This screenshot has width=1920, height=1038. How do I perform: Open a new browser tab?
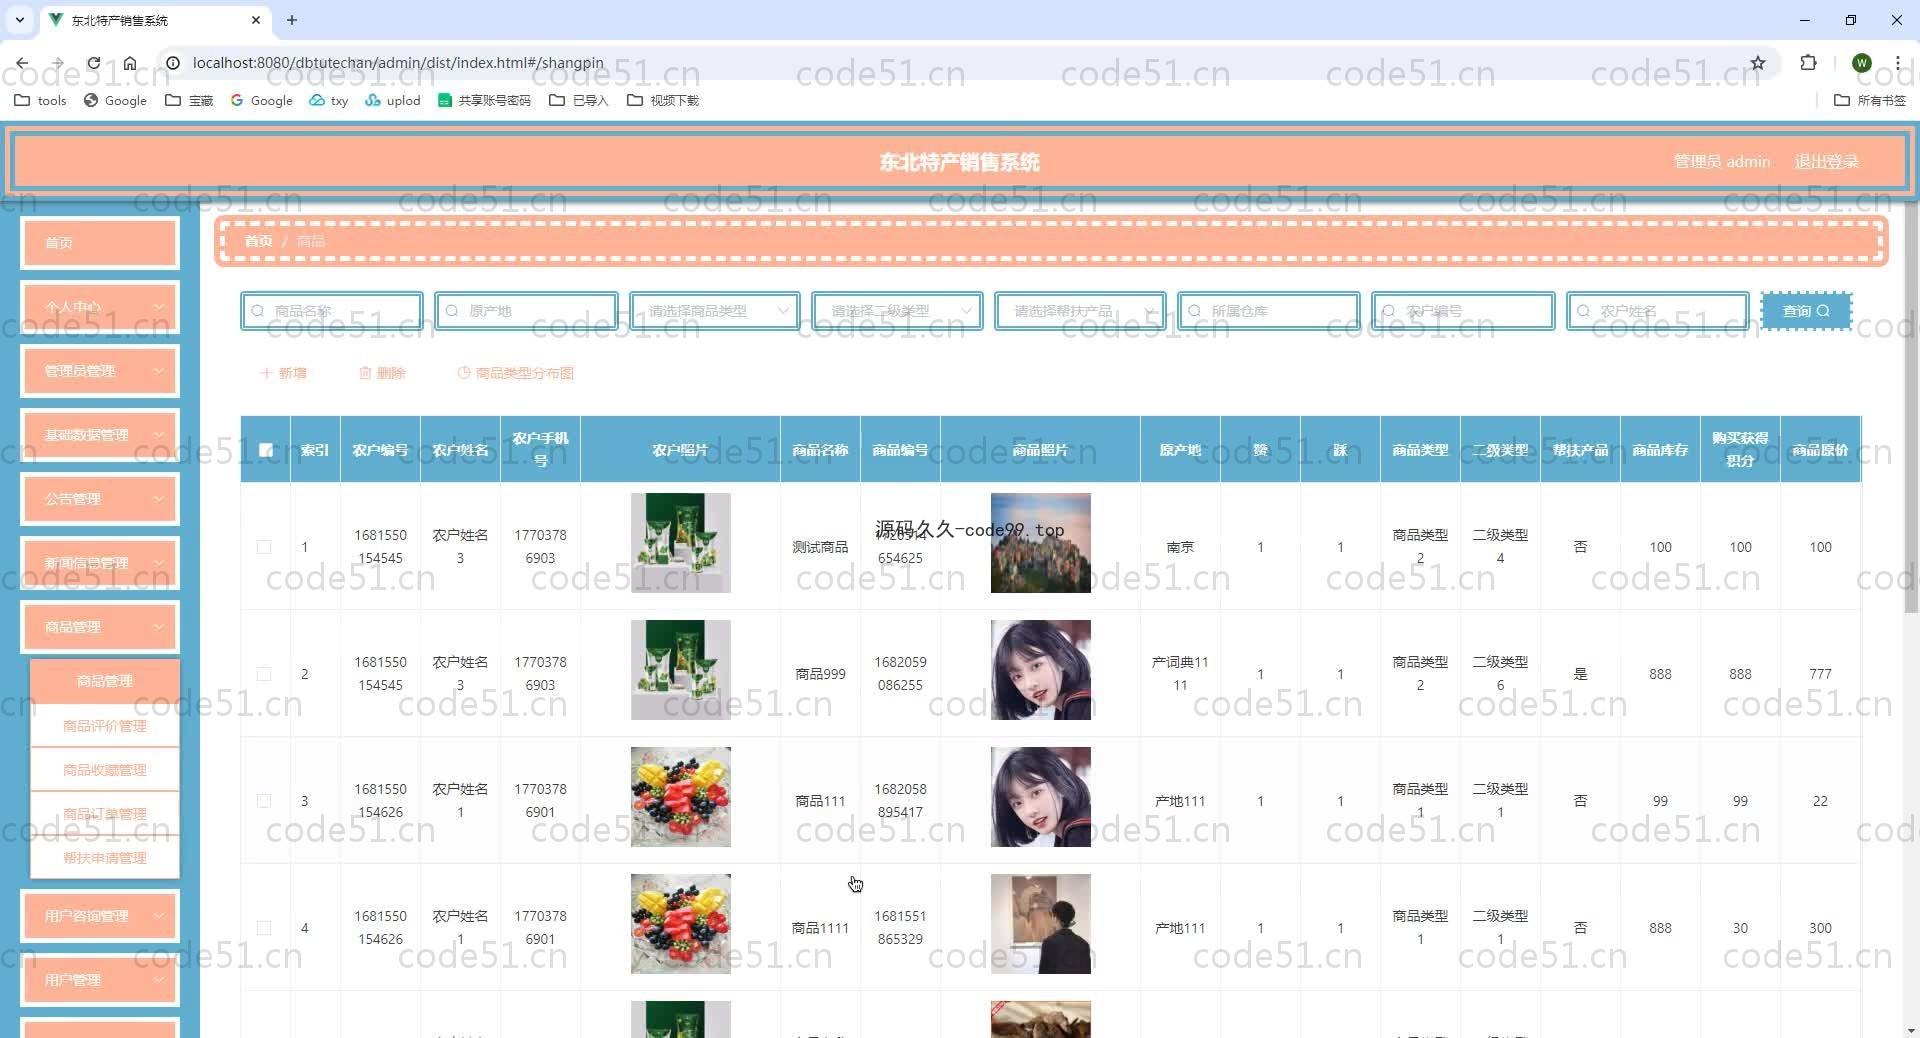(x=291, y=19)
